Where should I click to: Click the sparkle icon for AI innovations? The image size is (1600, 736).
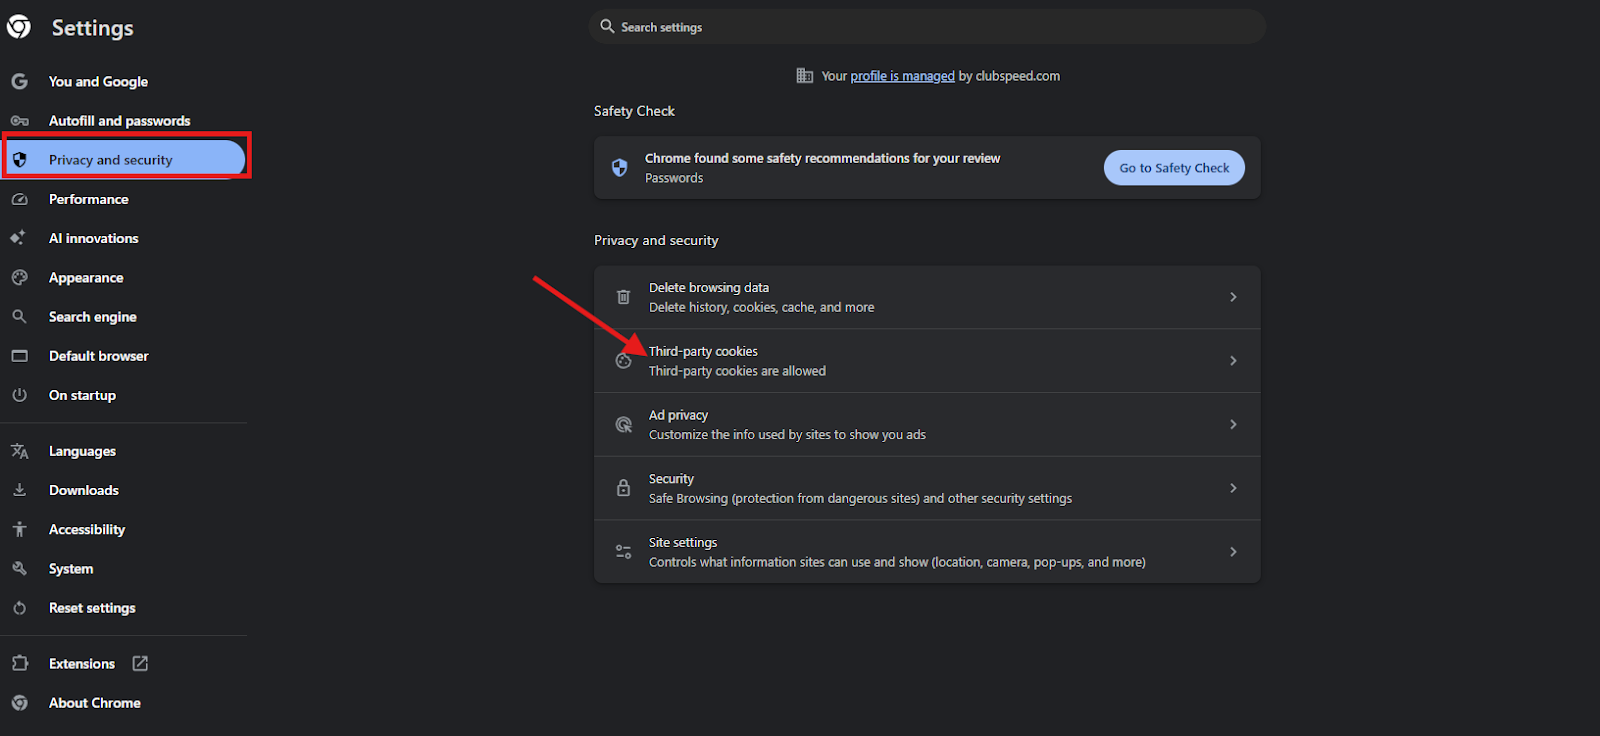18,238
